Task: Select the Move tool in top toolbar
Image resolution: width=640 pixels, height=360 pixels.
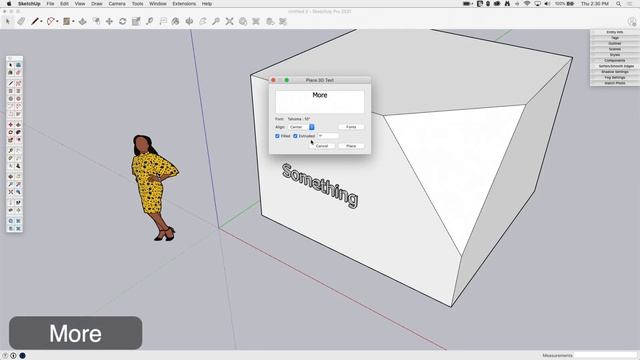Action: (x=109, y=21)
